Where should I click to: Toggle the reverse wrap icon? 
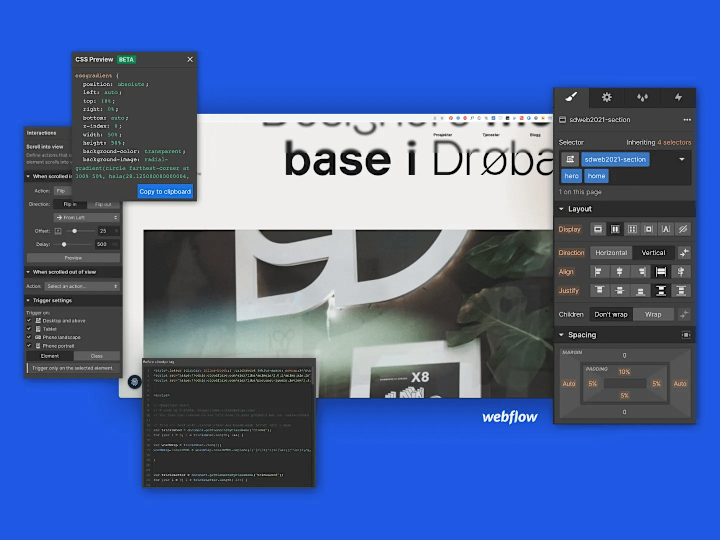pyautogui.click(x=684, y=315)
